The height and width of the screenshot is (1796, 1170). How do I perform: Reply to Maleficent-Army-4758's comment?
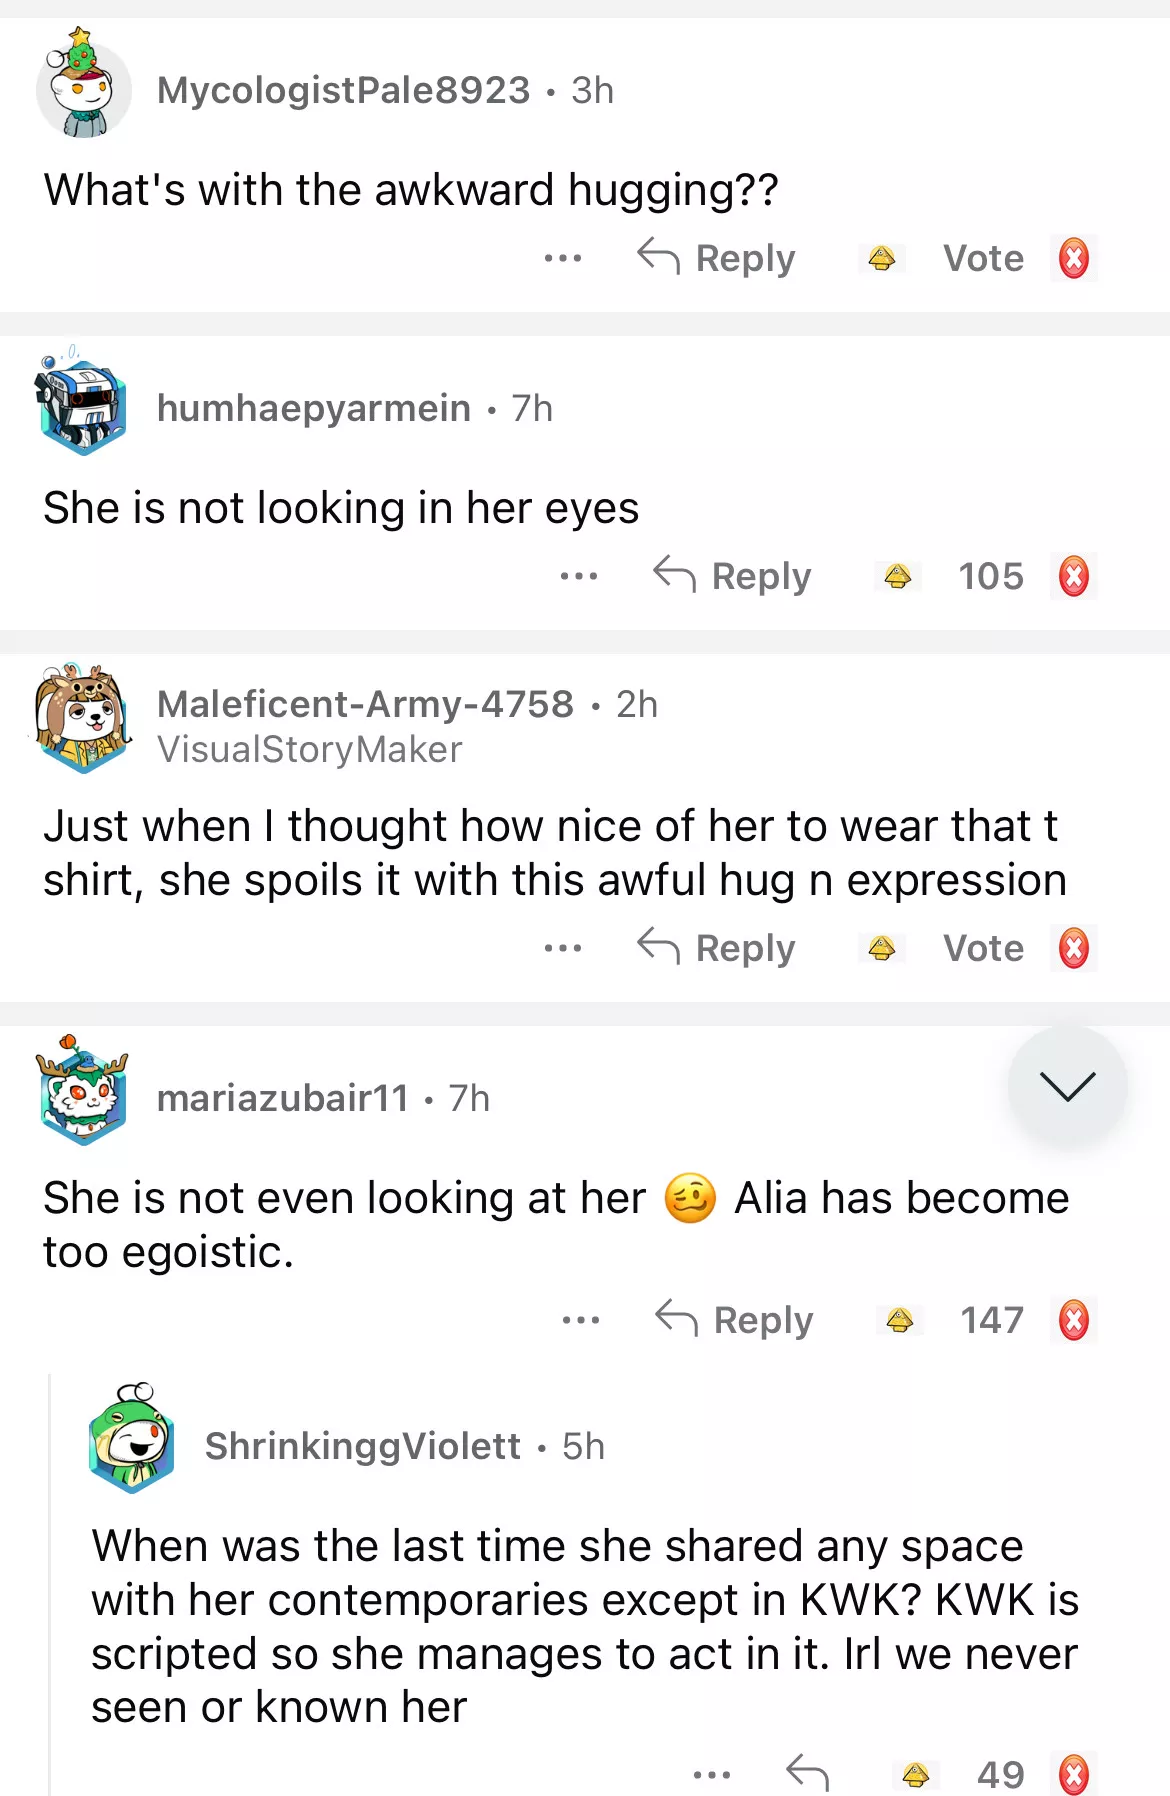click(717, 949)
